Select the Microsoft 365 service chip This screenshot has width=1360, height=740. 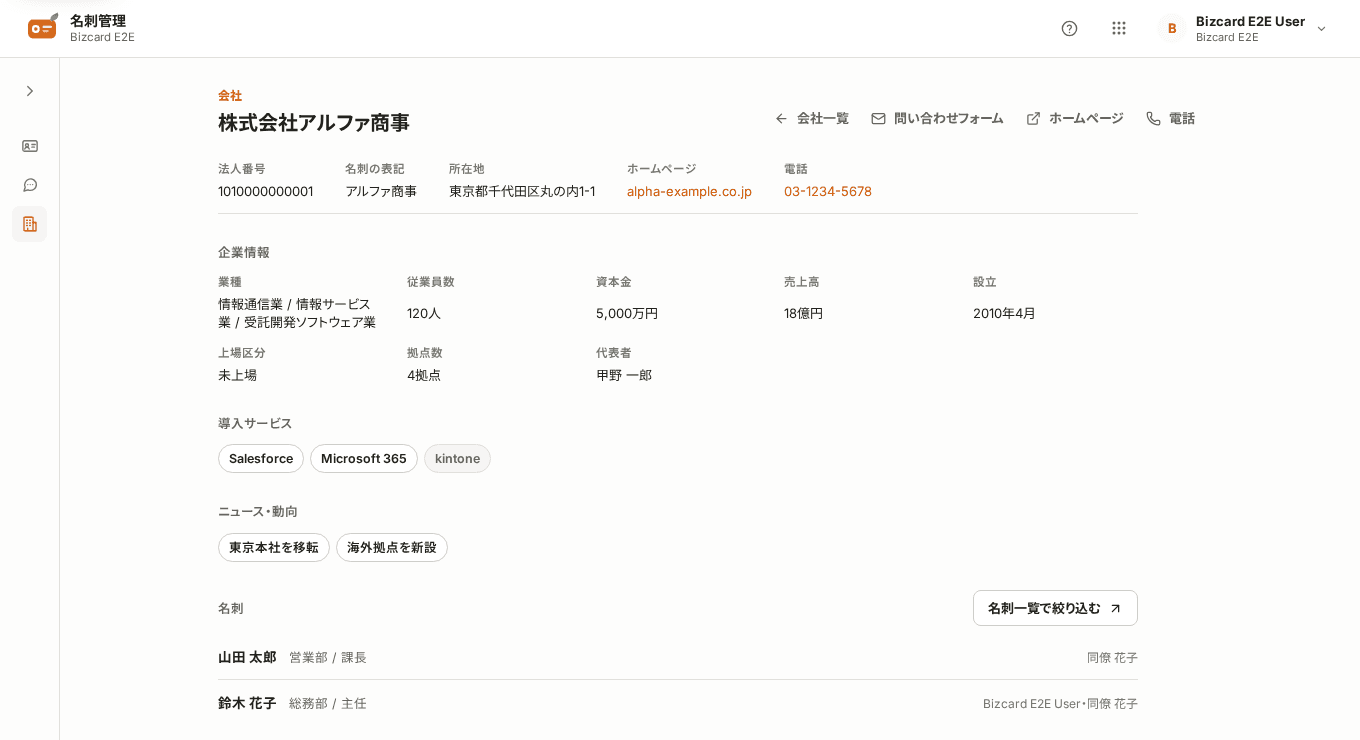(x=364, y=459)
